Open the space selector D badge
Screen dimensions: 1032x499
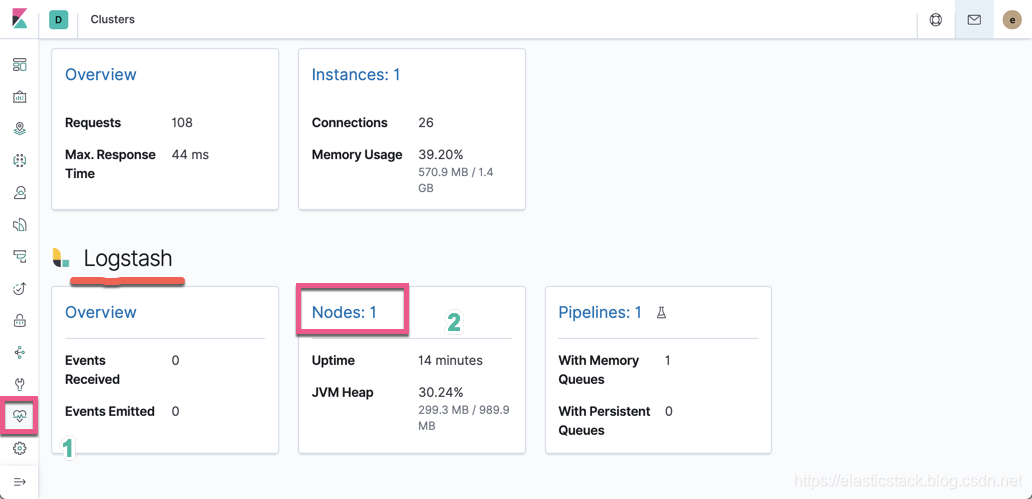(x=59, y=20)
